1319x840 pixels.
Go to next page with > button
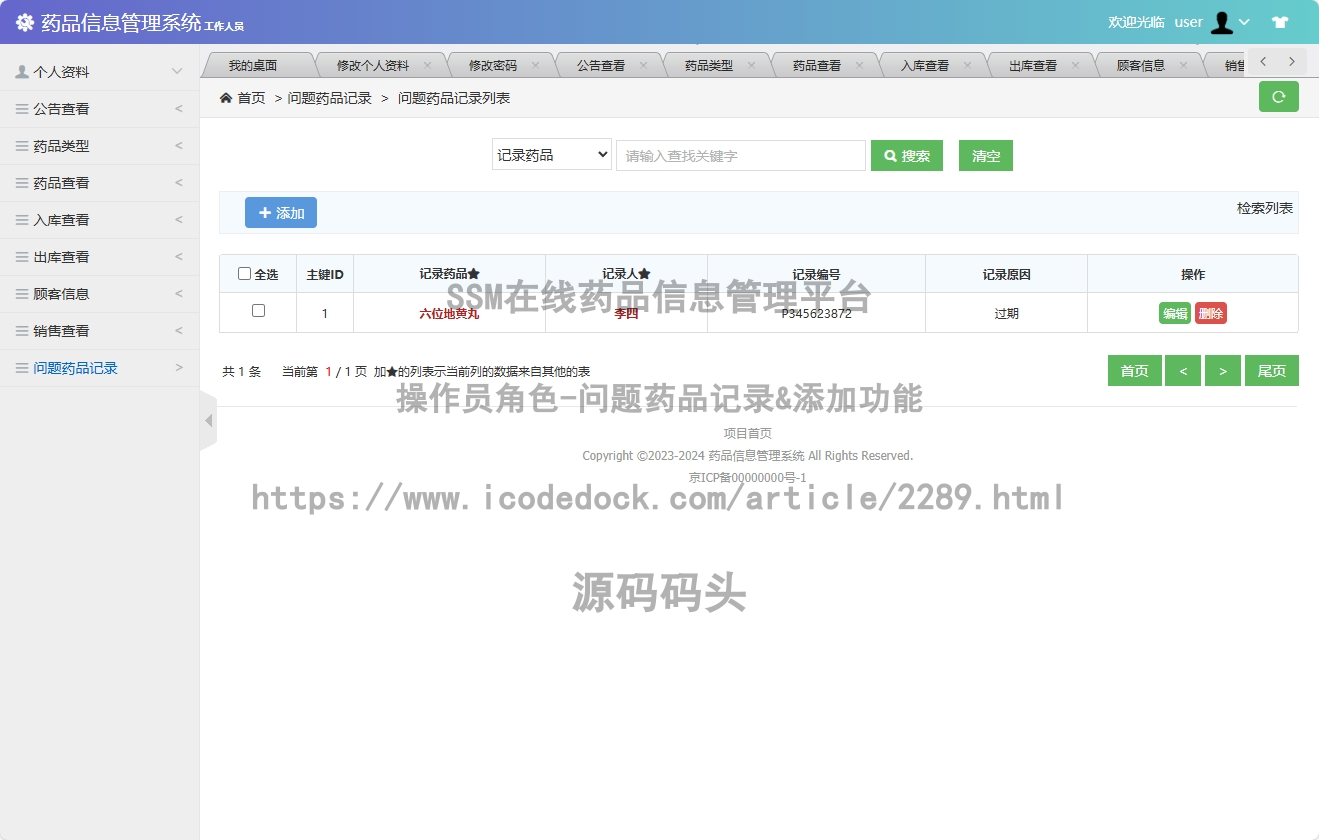(x=1223, y=370)
